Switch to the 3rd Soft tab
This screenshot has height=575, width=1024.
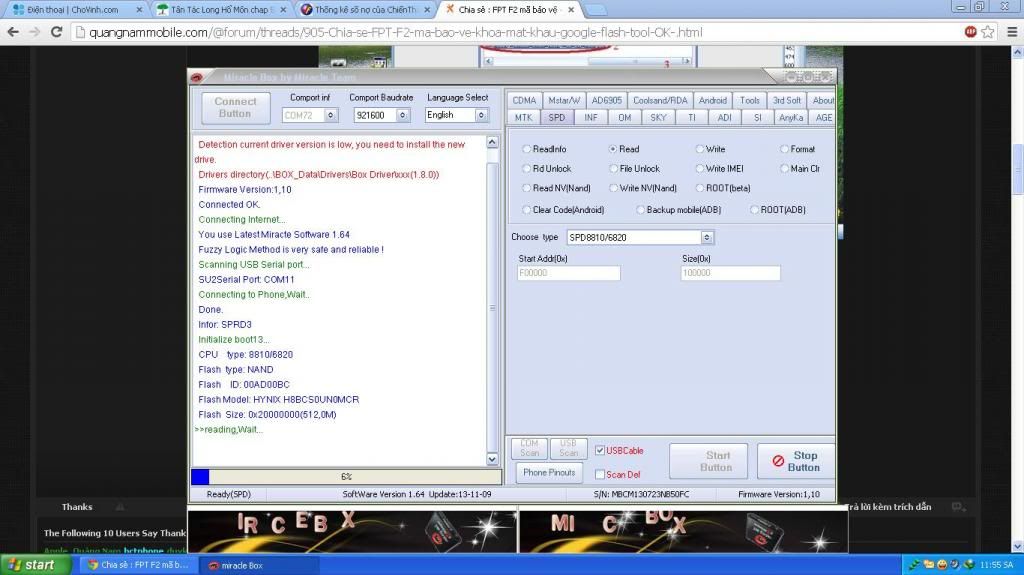pyautogui.click(x=787, y=100)
